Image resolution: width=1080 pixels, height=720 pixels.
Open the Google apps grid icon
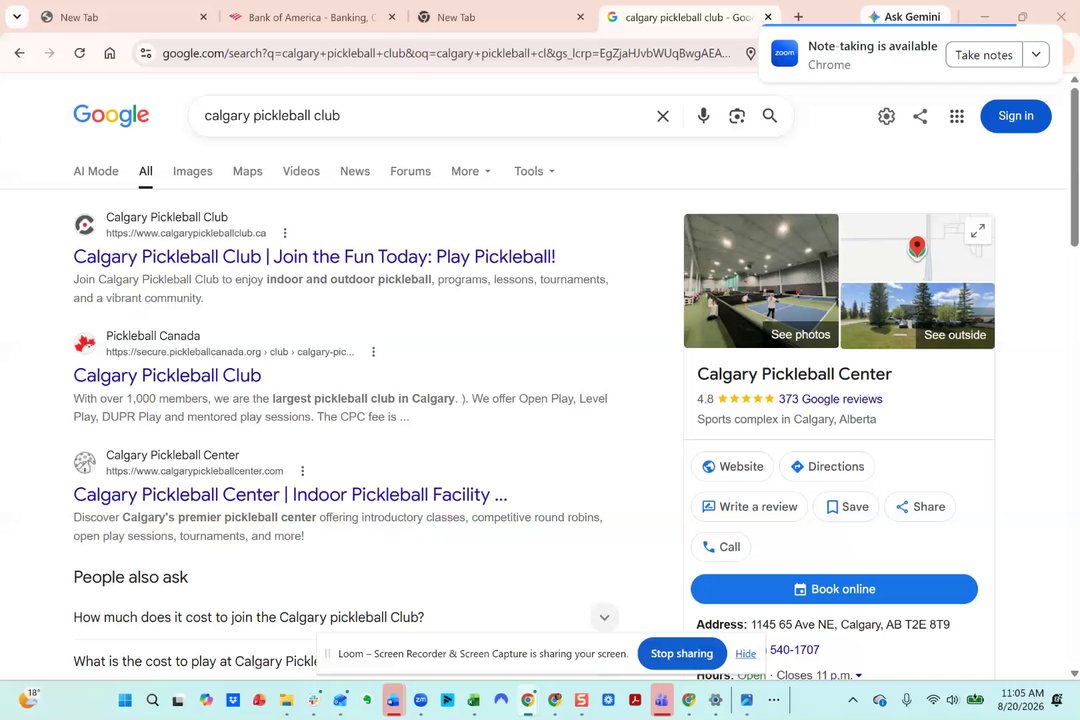[957, 116]
